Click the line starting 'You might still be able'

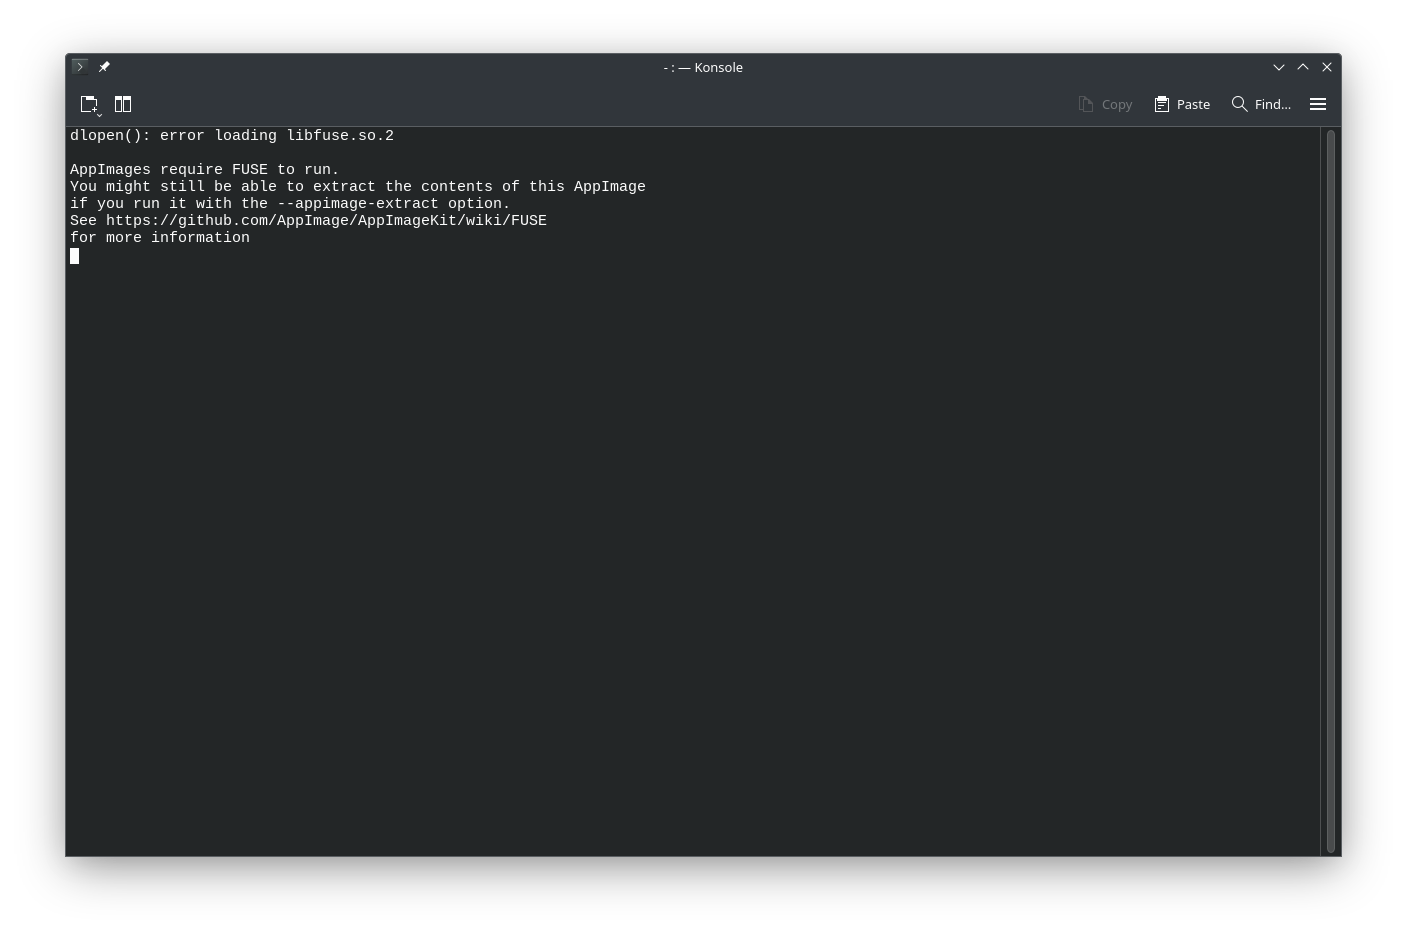[x=358, y=187]
